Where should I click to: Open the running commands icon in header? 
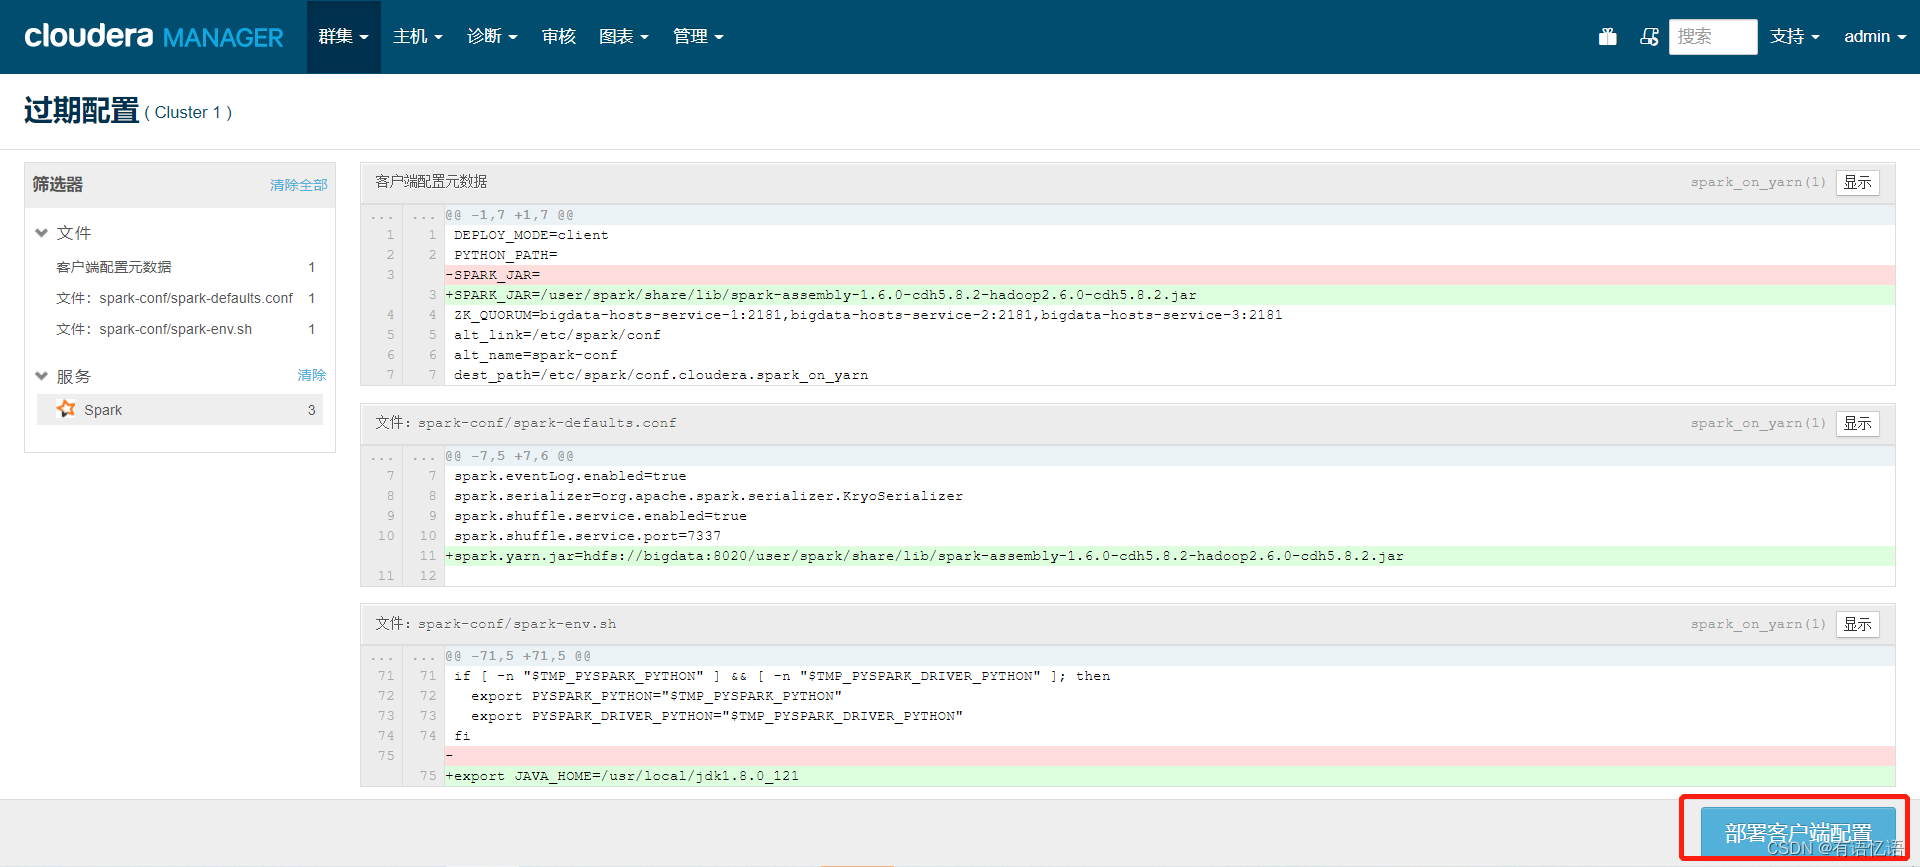(x=1649, y=37)
